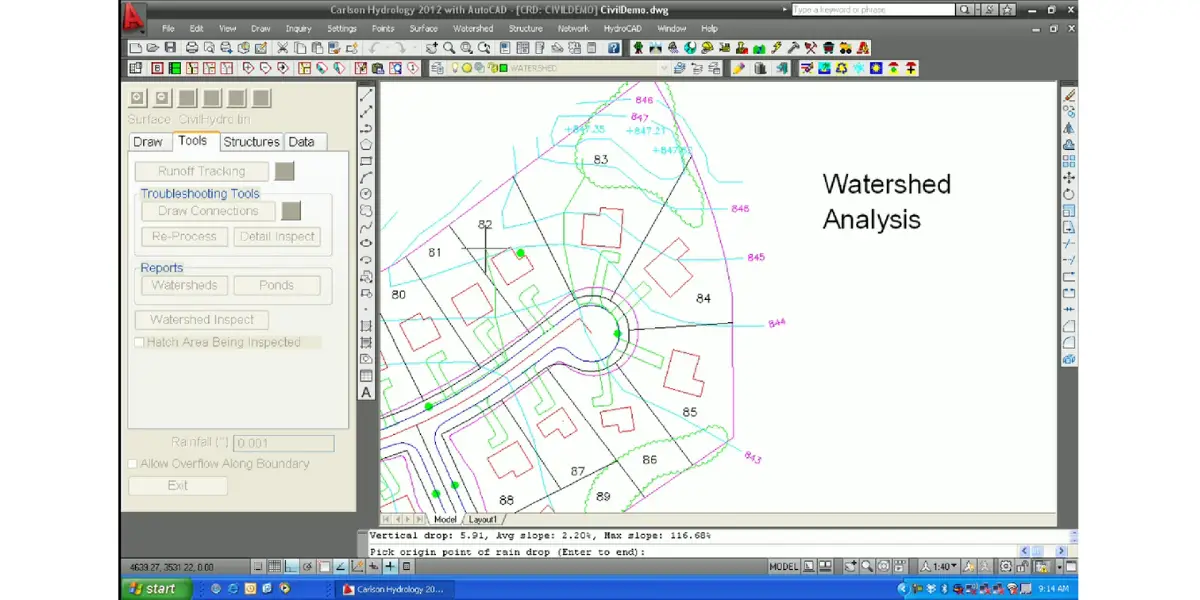Viewport: 1200px width, 600px height.
Task: Open the File menu
Action: coord(167,28)
